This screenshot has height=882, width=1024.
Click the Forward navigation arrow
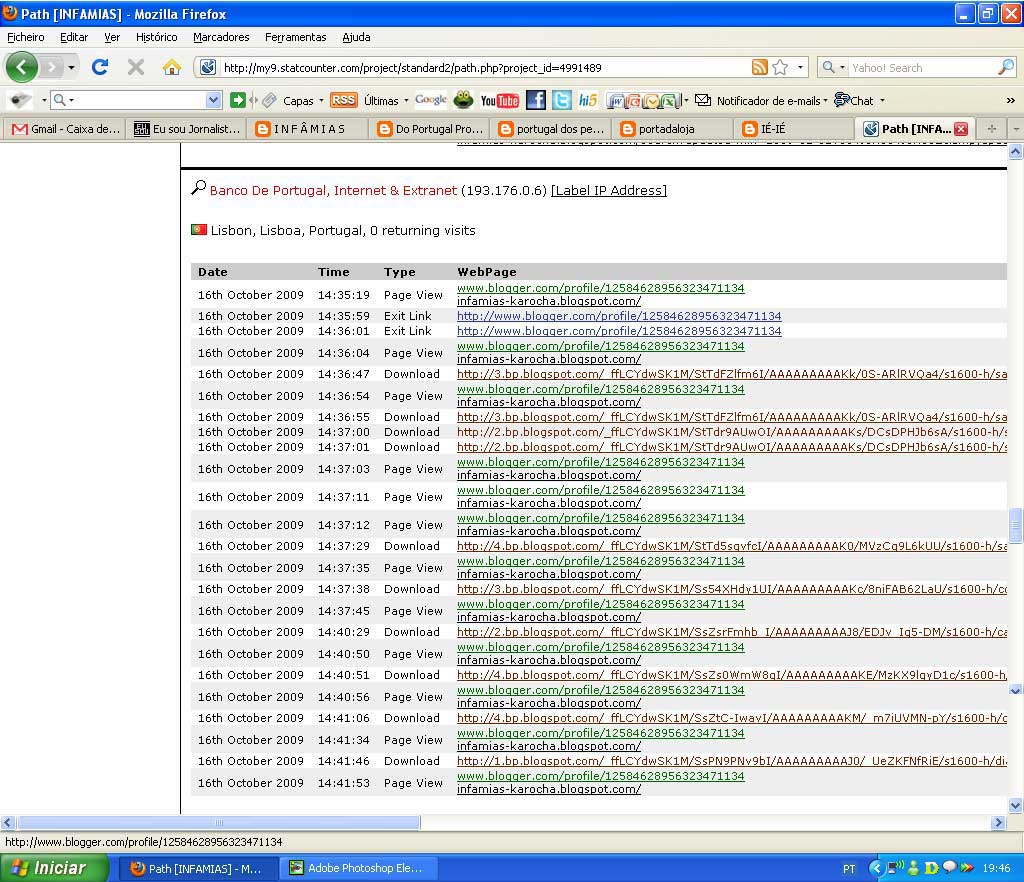(51, 67)
